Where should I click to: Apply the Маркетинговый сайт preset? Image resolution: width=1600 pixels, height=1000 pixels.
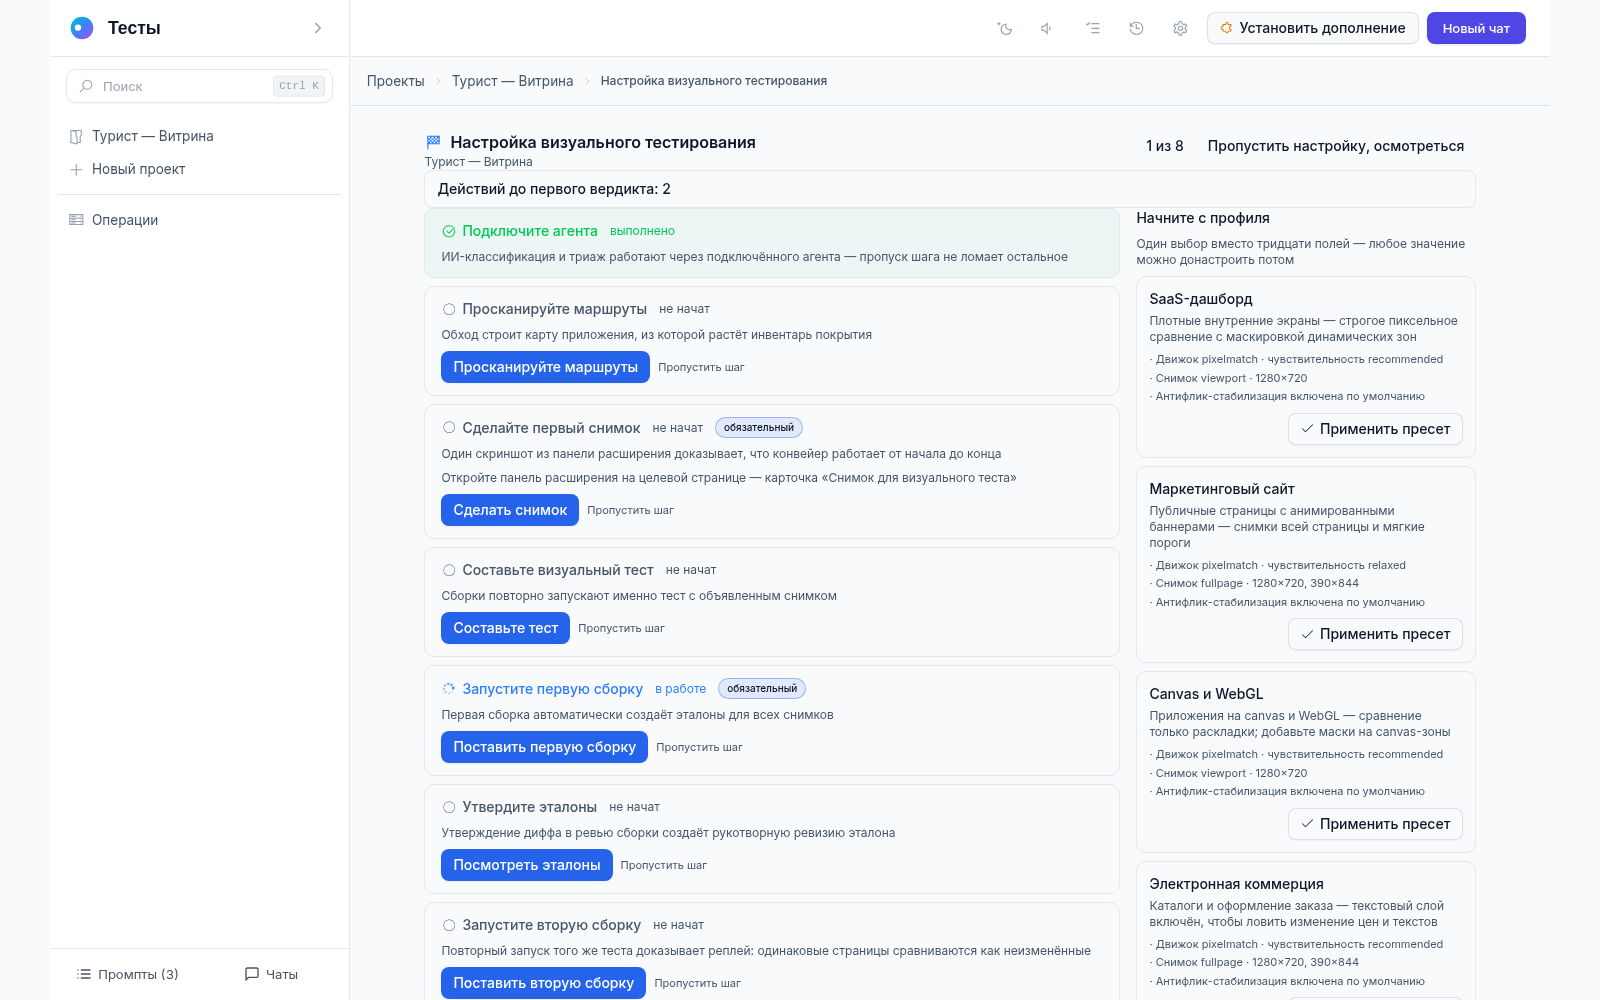[1375, 634]
